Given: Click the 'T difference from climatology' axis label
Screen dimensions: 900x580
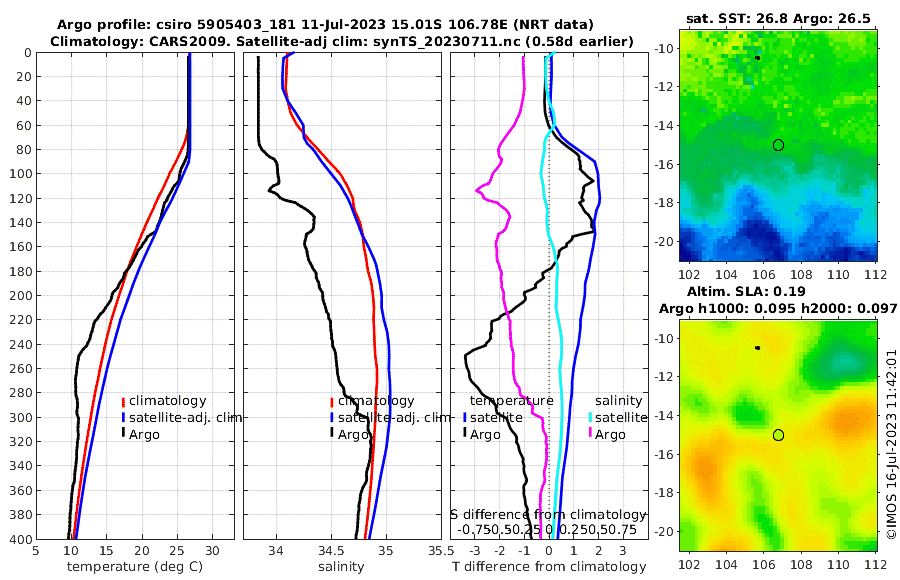Looking at the screenshot, I should (549, 567).
